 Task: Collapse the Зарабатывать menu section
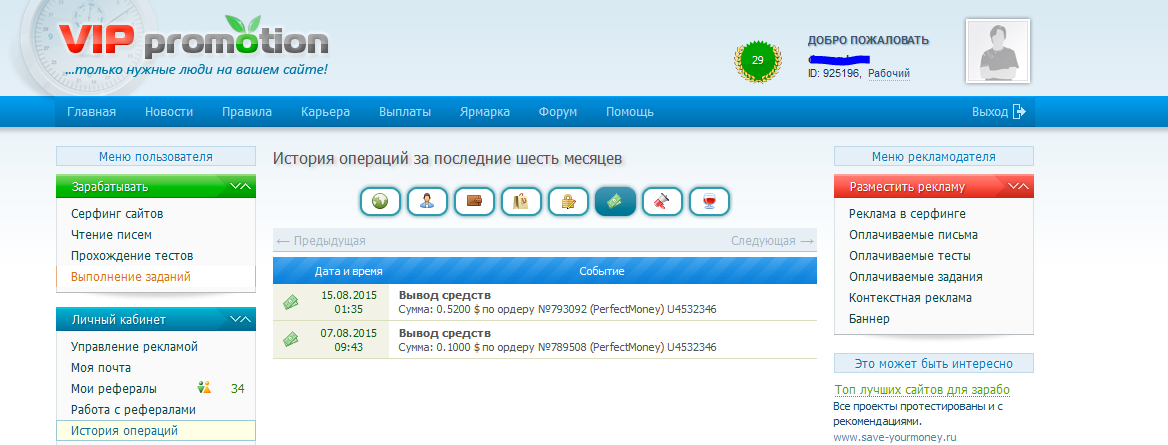point(241,186)
